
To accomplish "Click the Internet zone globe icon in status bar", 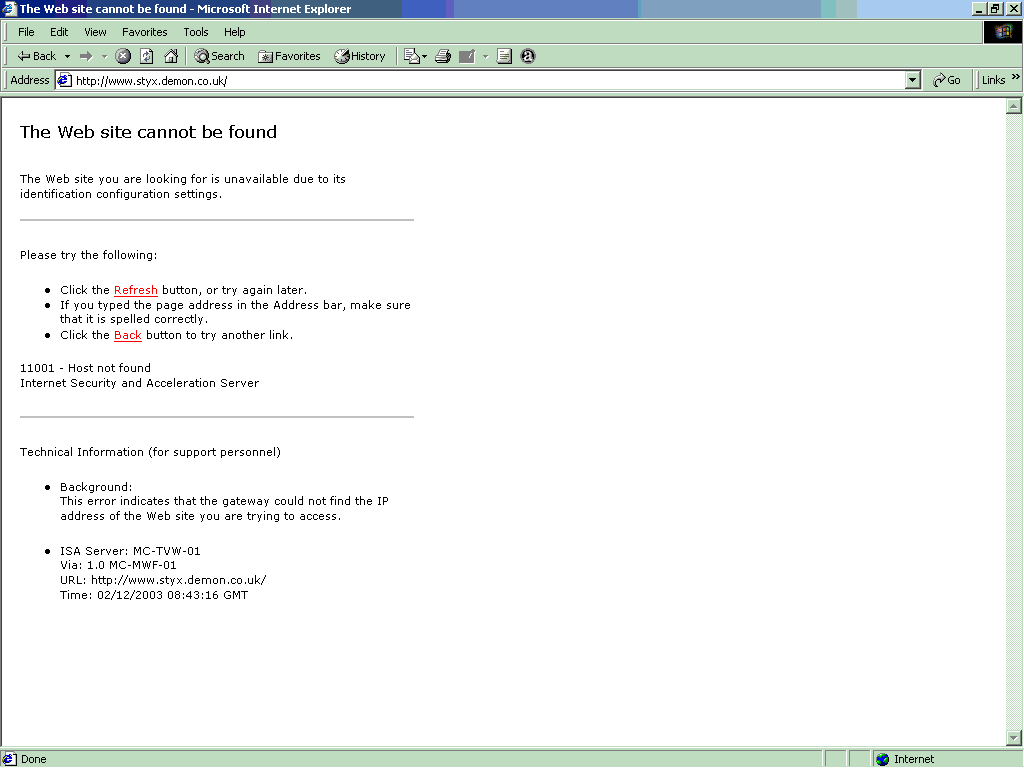I will (883, 759).
